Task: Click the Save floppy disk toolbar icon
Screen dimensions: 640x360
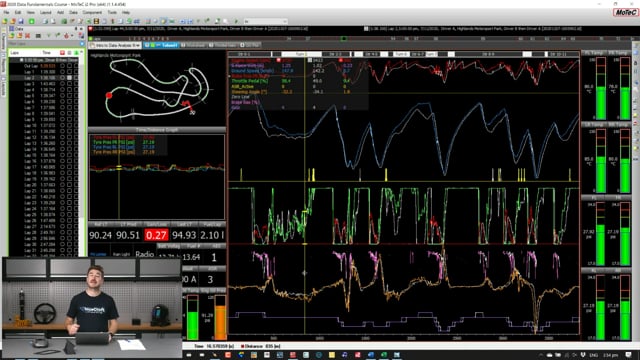Action: (20, 21)
